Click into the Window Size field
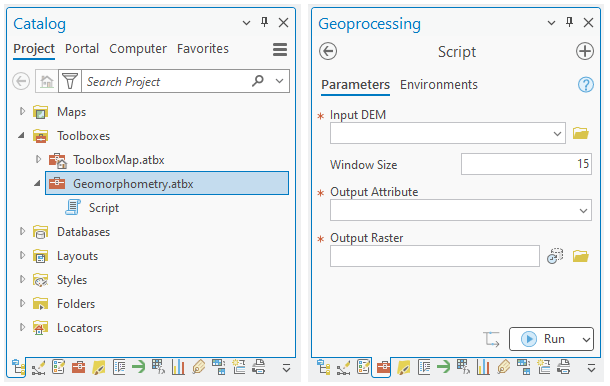The height and width of the screenshot is (386, 610). 526,164
